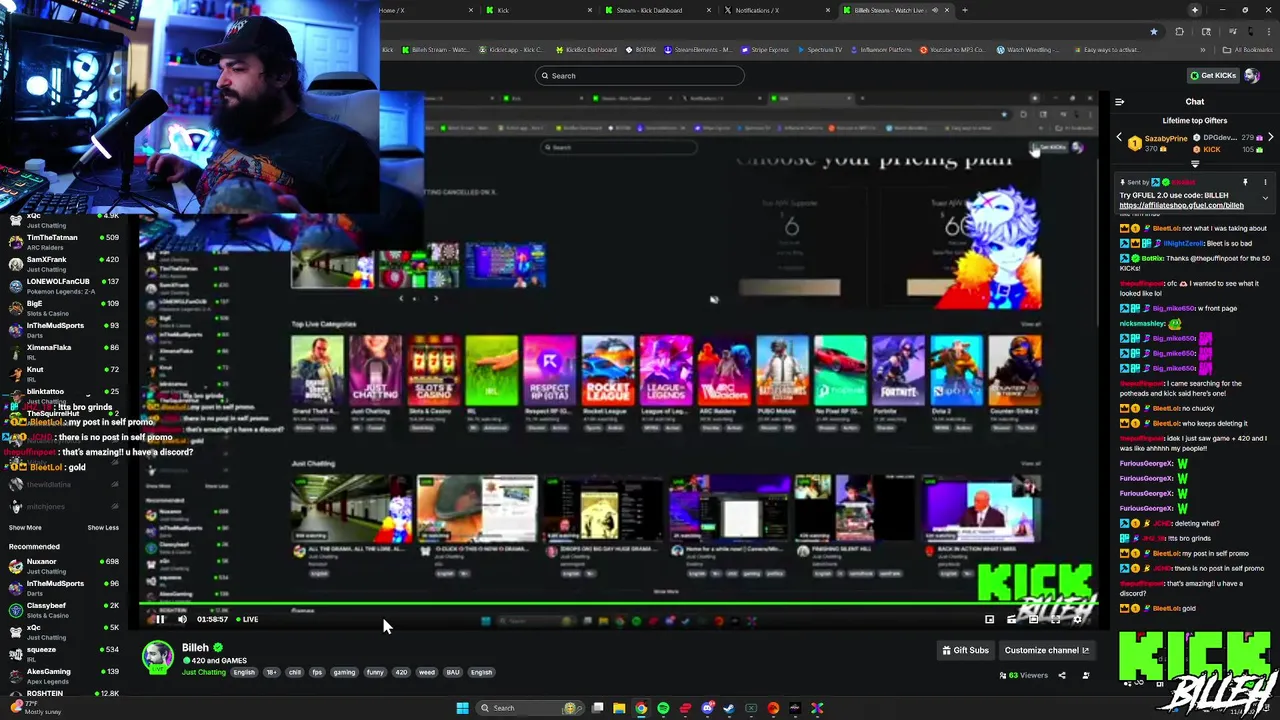
Task: Open the Stripe Express bookmark
Action: [x=765, y=49]
